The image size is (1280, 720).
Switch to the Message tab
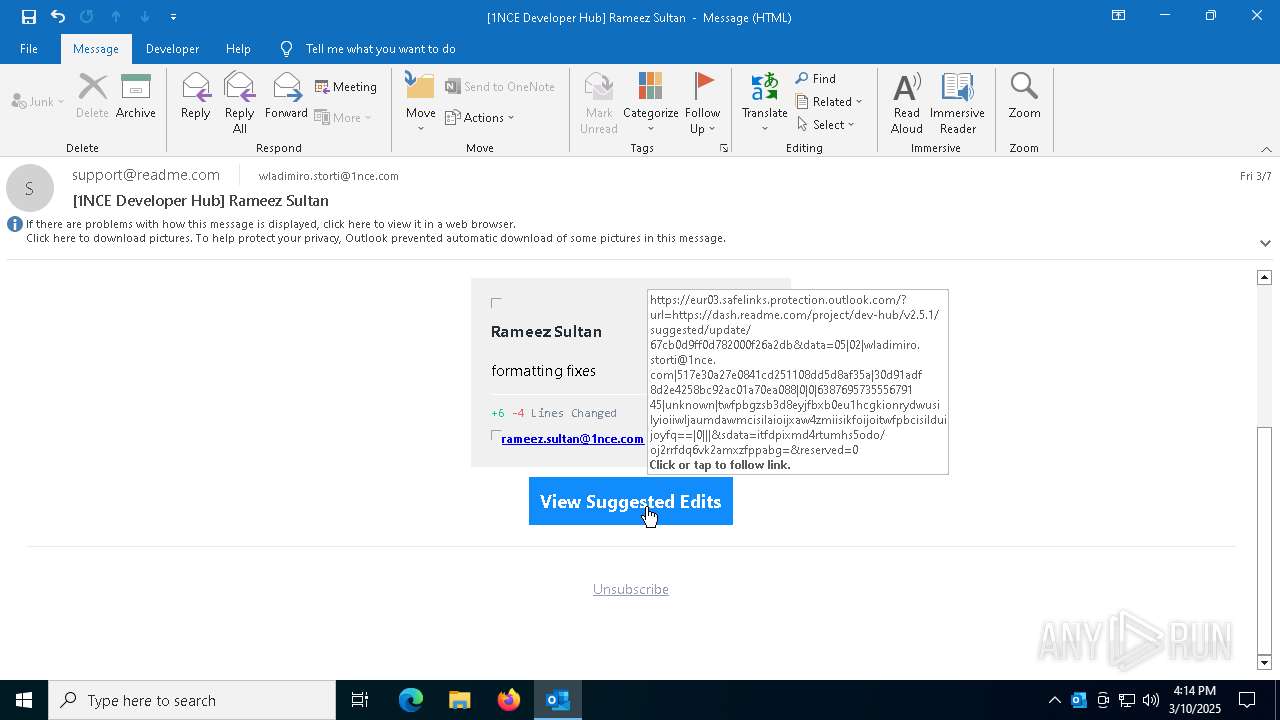pyautogui.click(x=96, y=48)
